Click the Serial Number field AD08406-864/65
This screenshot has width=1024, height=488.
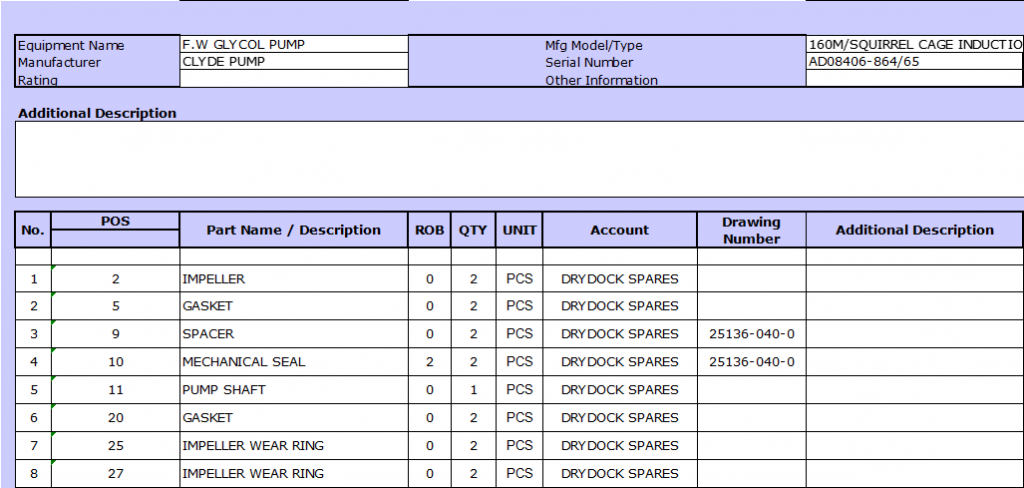(x=914, y=61)
